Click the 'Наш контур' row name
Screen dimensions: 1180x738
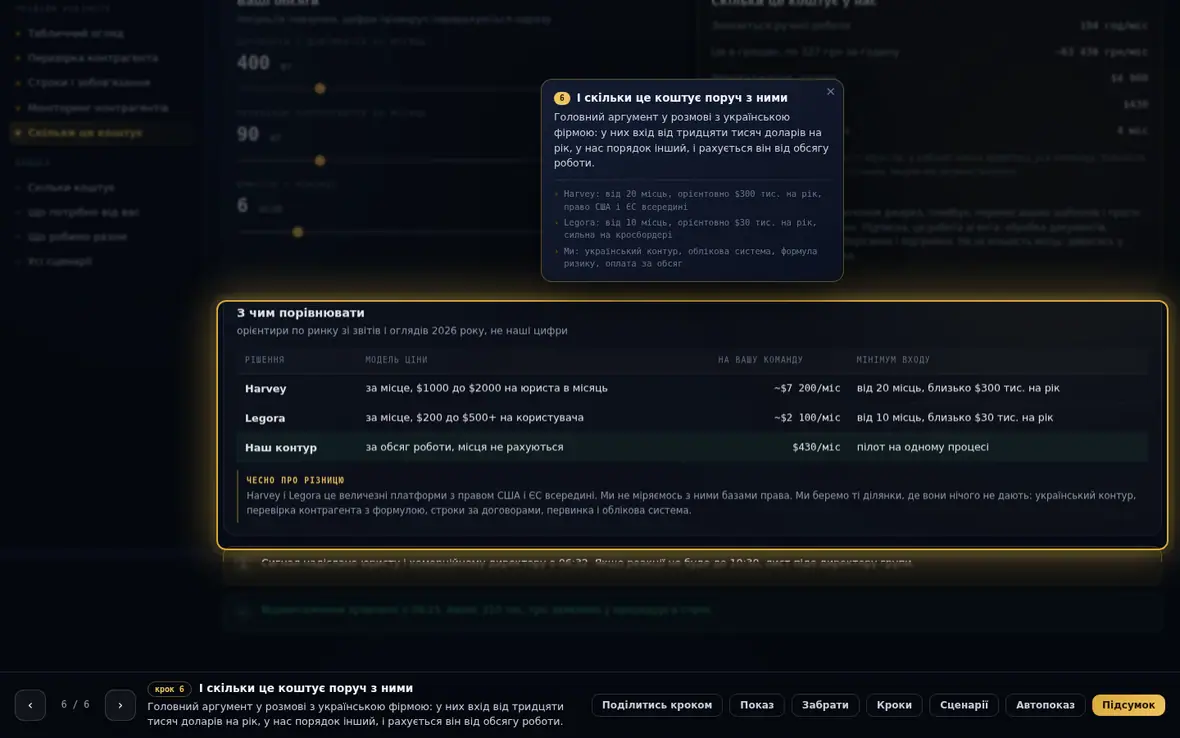(x=281, y=448)
